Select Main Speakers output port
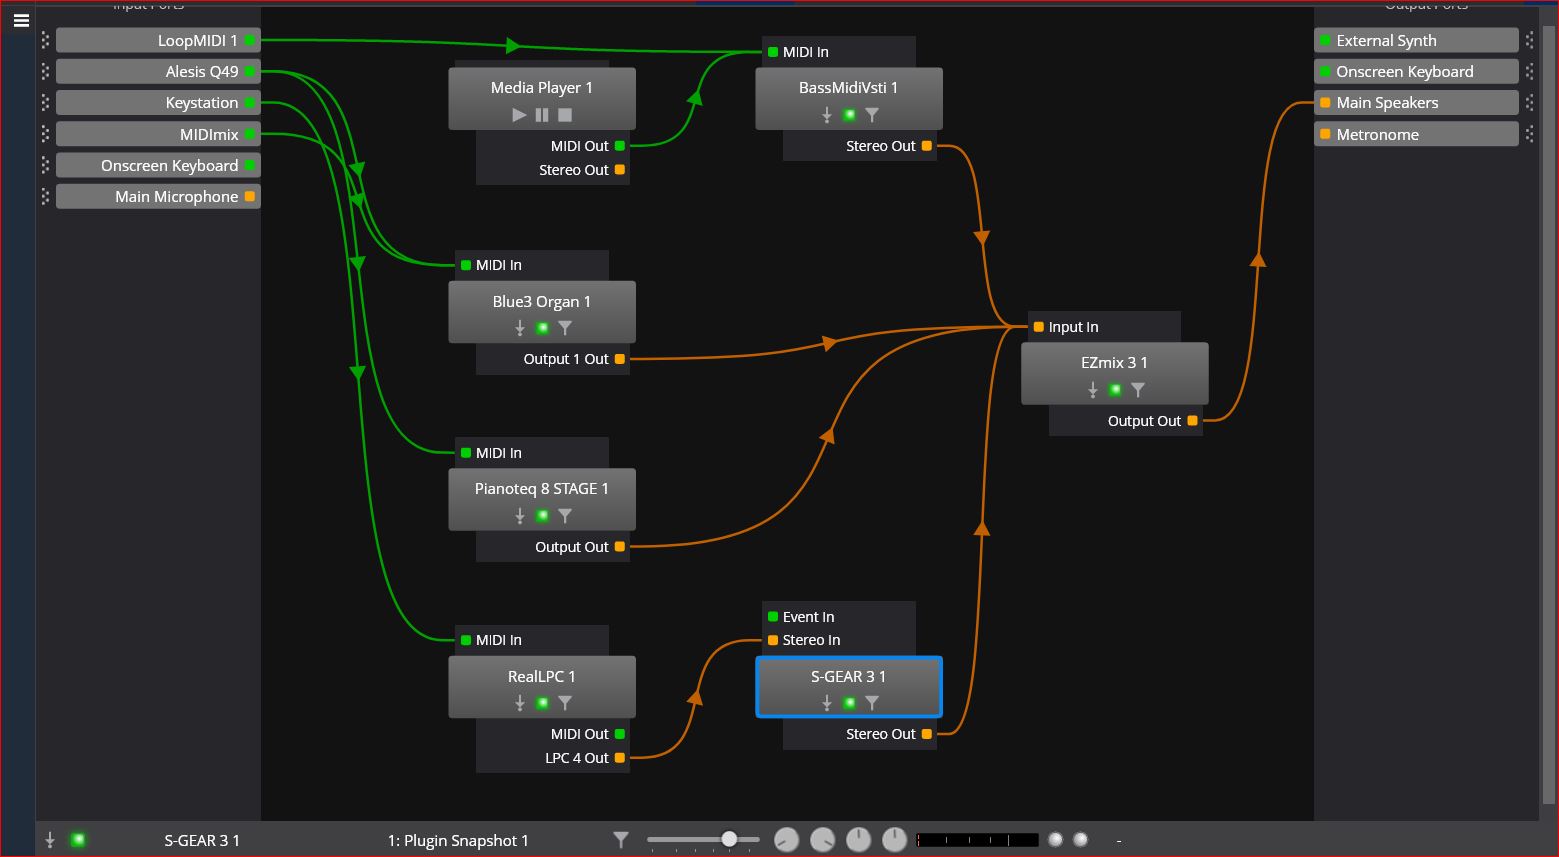This screenshot has height=857, width=1559. click(1416, 102)
